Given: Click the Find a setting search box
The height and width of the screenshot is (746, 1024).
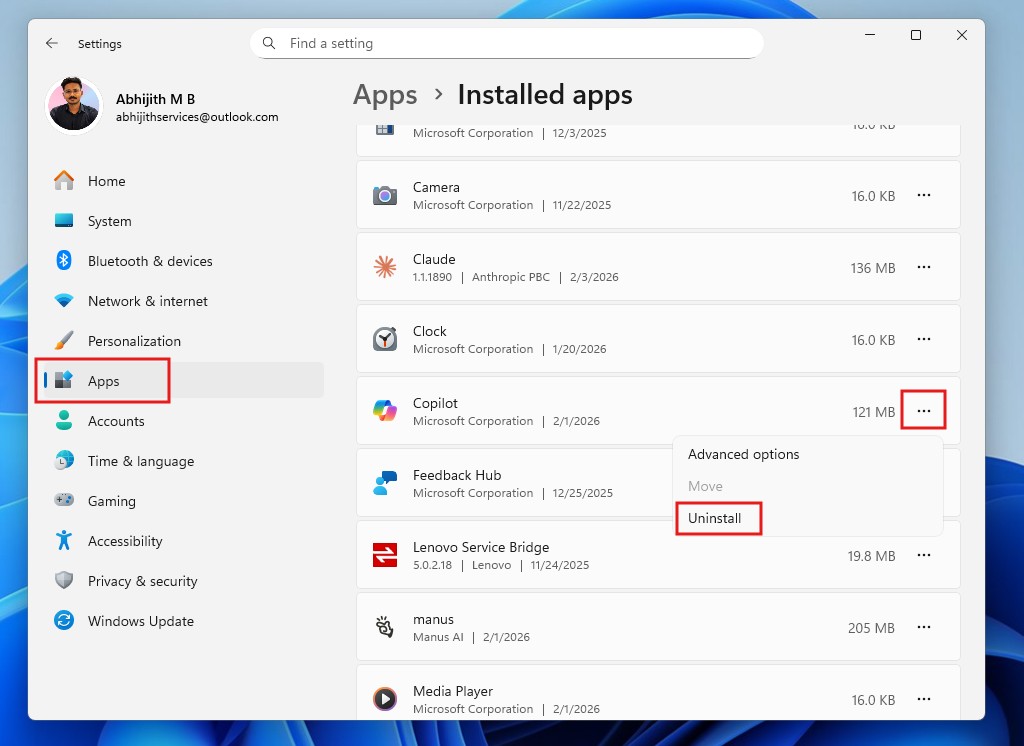Looking at the screenshot, I should click(x=505, y=43).
